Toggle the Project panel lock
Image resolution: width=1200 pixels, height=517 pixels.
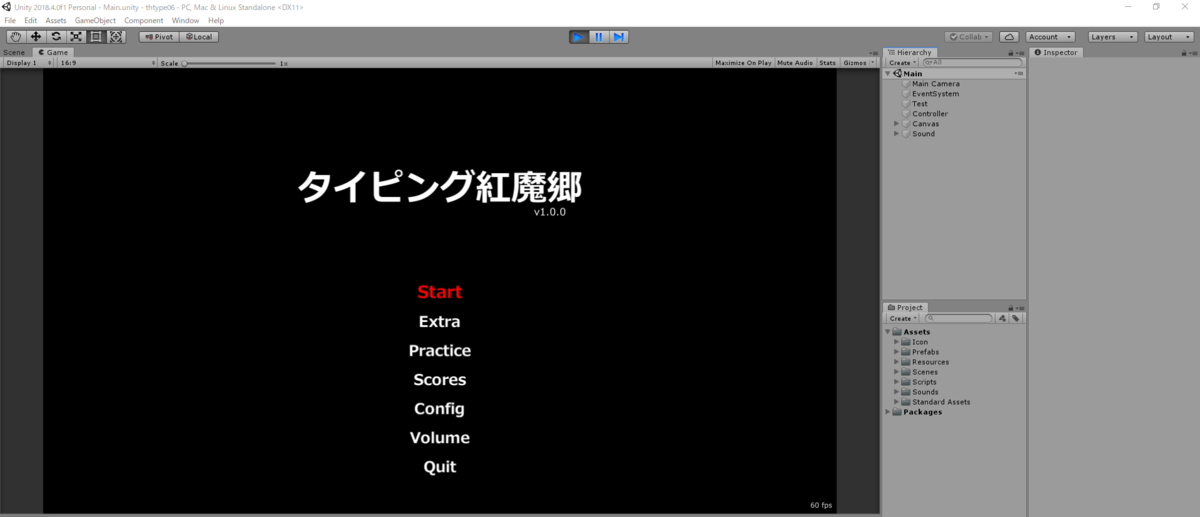coord(1011,307)
